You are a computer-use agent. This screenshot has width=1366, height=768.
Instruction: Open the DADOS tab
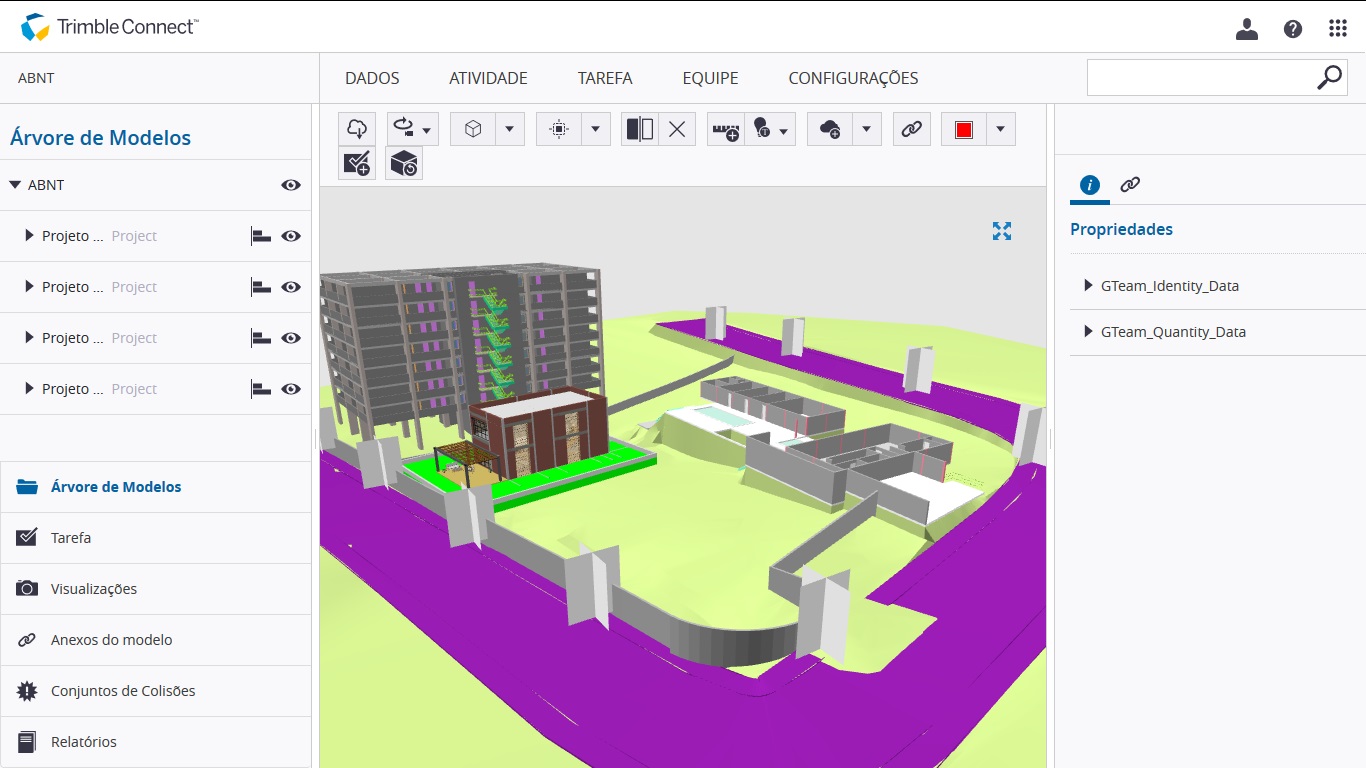(372, 78)
